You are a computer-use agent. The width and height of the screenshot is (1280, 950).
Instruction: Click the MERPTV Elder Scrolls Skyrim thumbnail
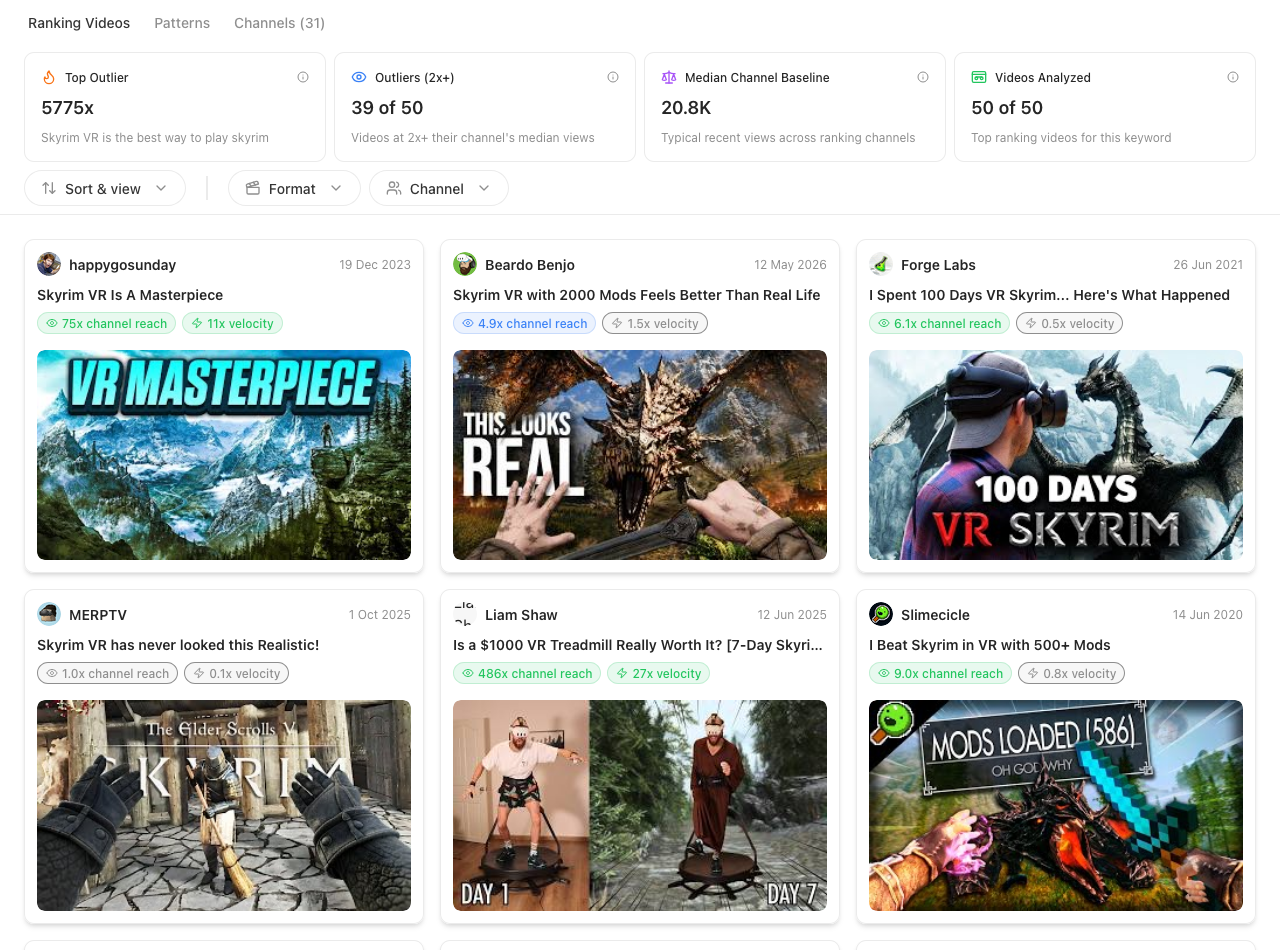click(224, 805)
